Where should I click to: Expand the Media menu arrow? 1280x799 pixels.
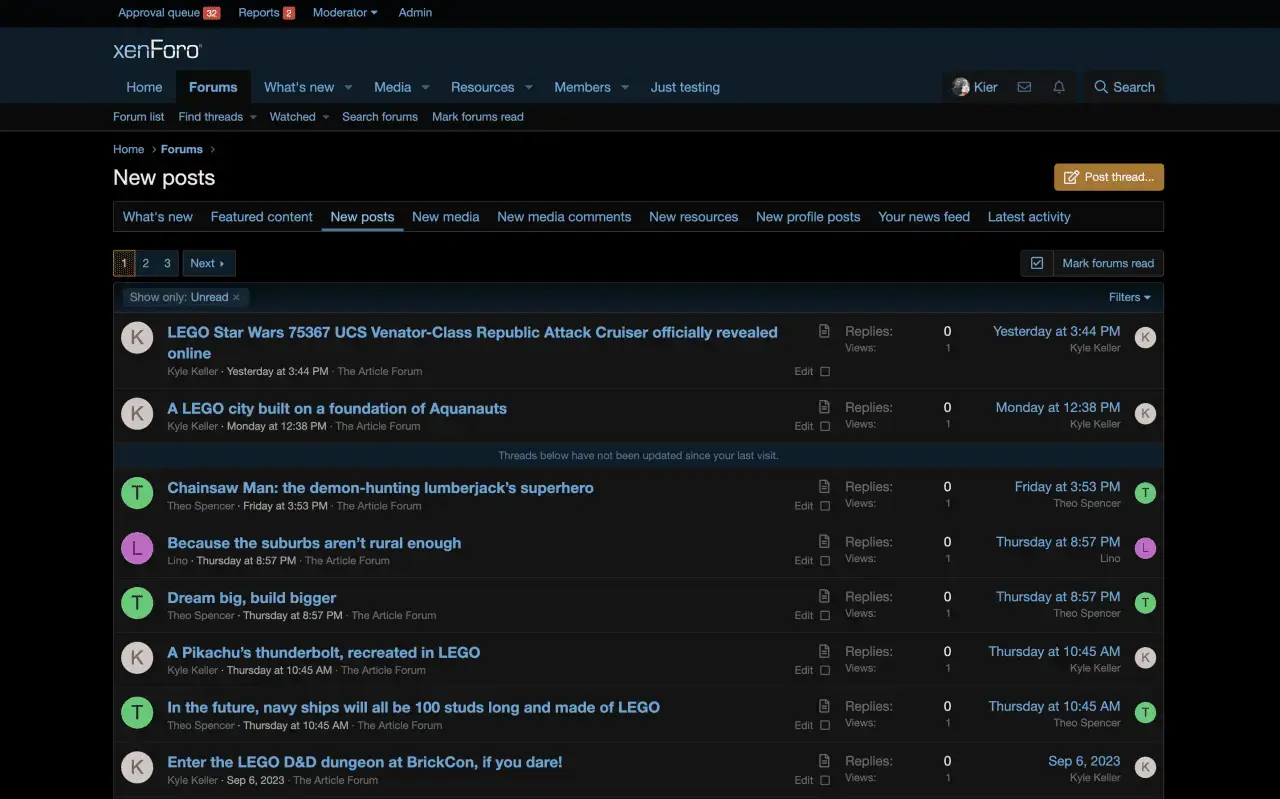click(x=425, y=87)
